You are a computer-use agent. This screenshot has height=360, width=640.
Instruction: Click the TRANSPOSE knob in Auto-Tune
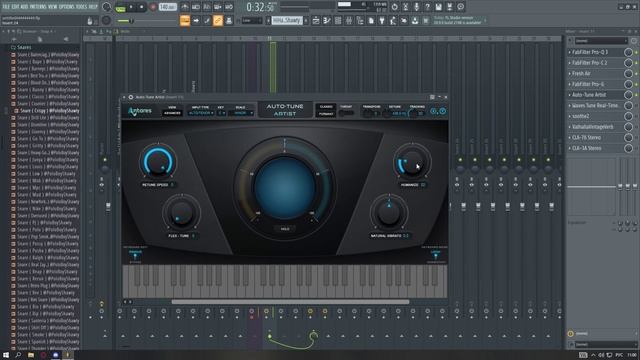pyautogui.click(x=368, y=113)
